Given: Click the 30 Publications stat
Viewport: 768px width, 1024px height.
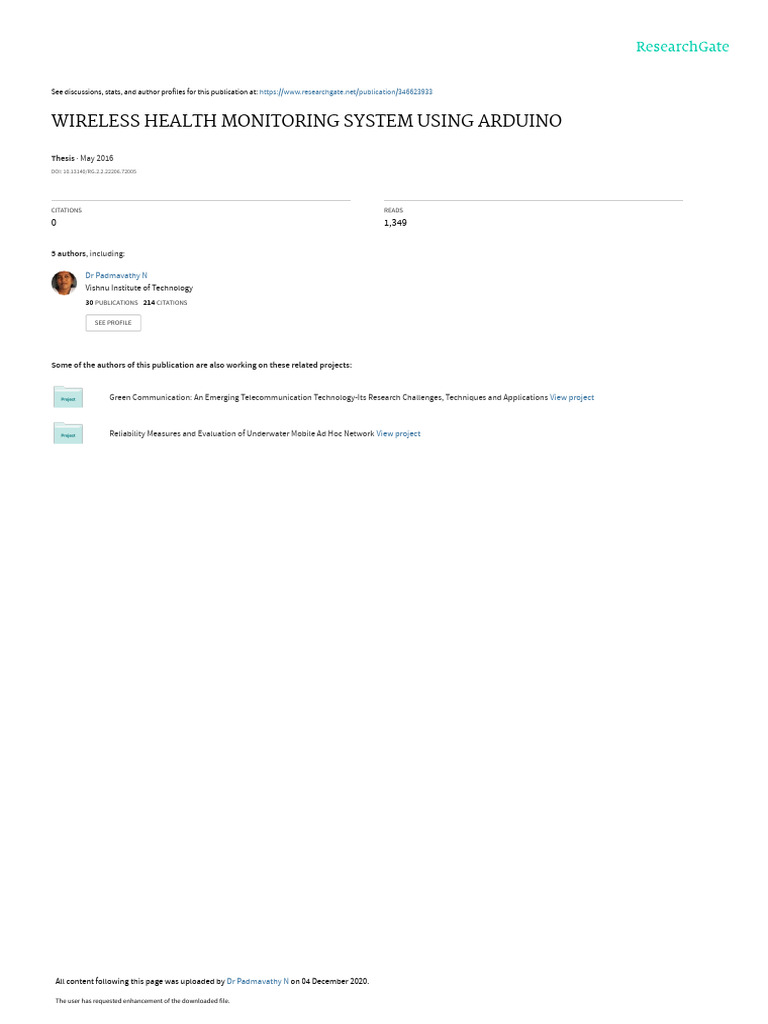Looking at the screenshot, I should 112,303.
